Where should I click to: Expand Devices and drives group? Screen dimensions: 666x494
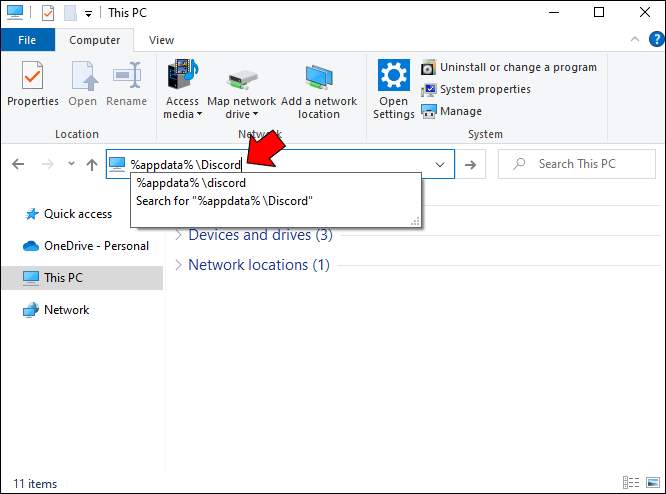pyautogui.click(x=179, y=235)
